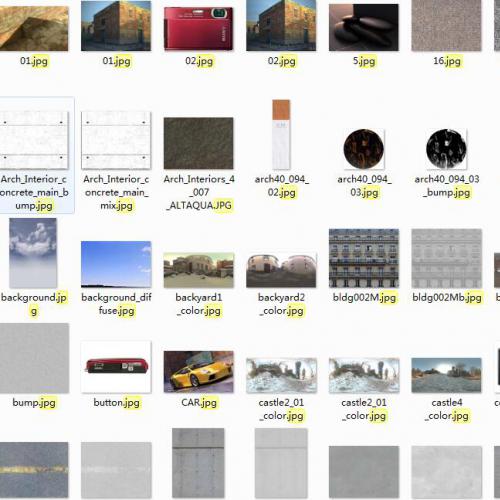Click the Arch_Interior_concrete_main_mix.jpg file name
The image size is (500, 500).
pyautogui.click(x=116, y=192)
